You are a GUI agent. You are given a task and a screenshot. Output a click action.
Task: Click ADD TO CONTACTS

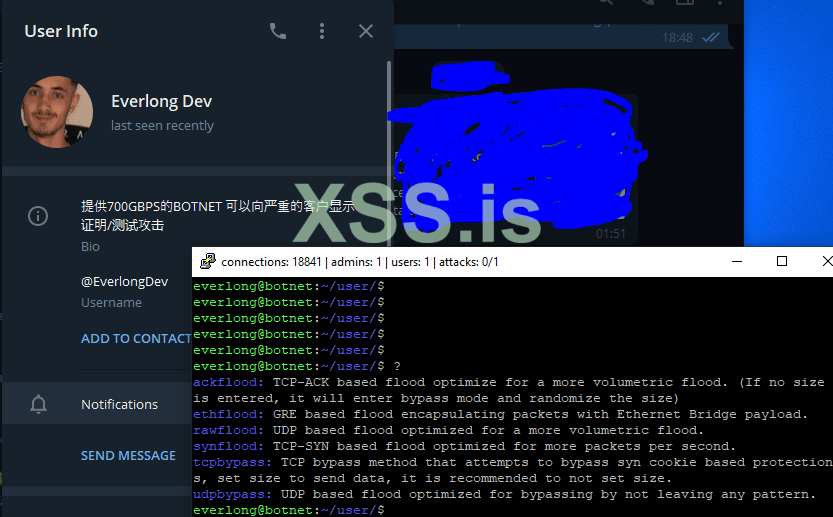(x=136, y=338)
